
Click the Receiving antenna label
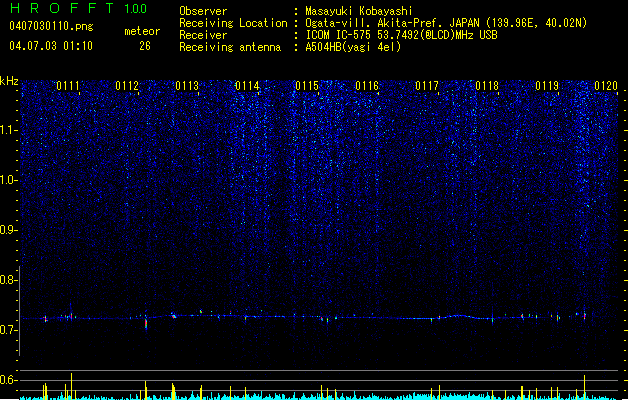[230, 47]
